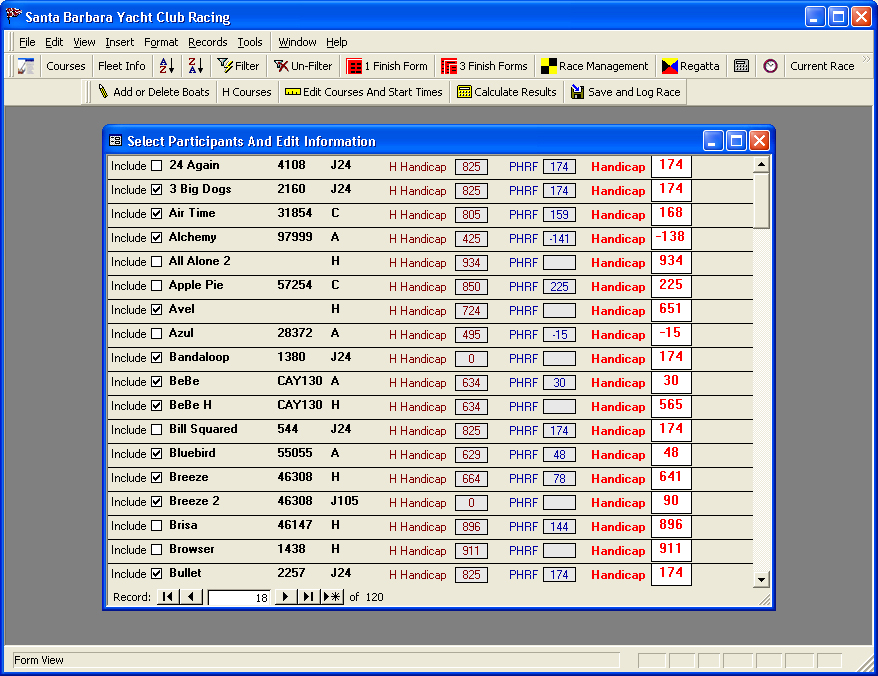Create a new record

tap(332, 597)
